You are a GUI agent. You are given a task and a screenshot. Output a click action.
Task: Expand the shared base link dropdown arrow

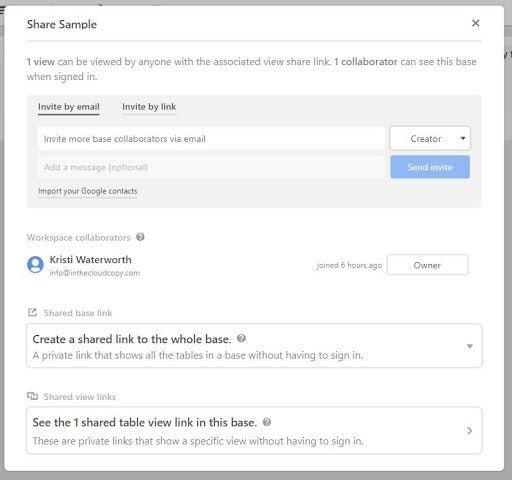[470, 346]
